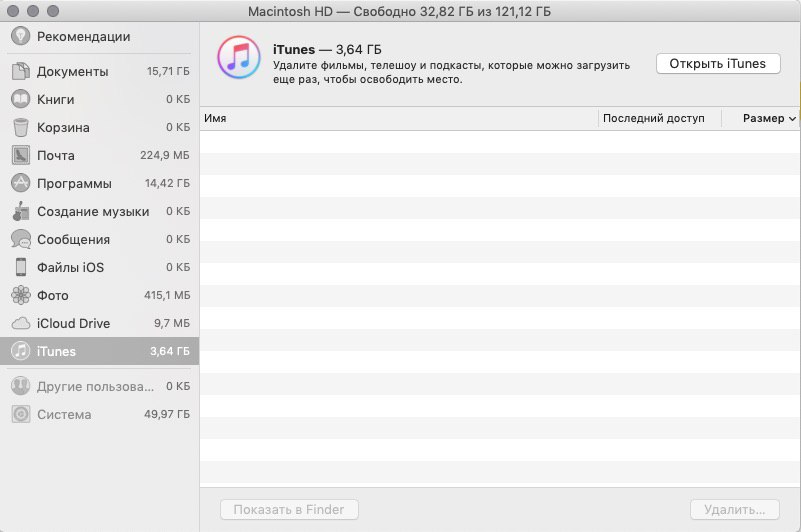Click the Программы App Store icon
The height and width of the screenshot is (532, 801).
(20, 183)
